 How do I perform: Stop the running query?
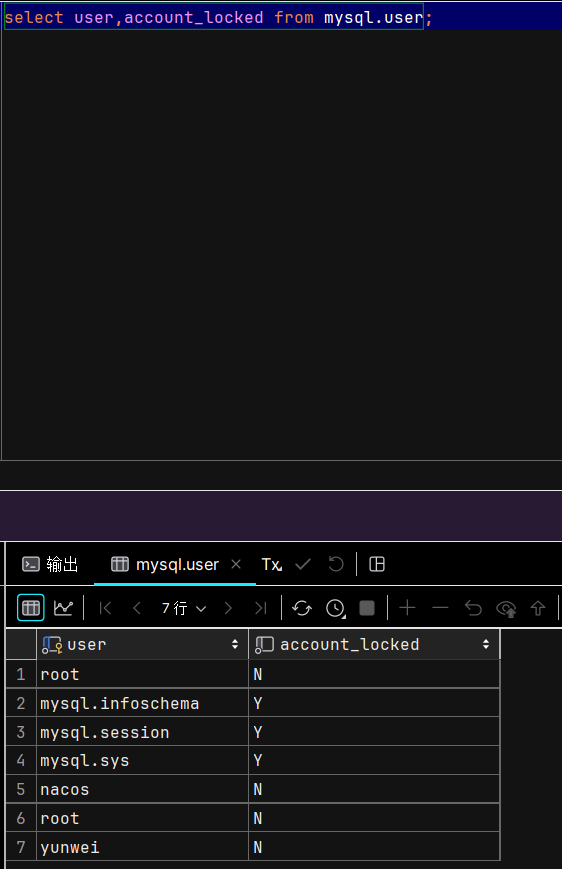367,608
